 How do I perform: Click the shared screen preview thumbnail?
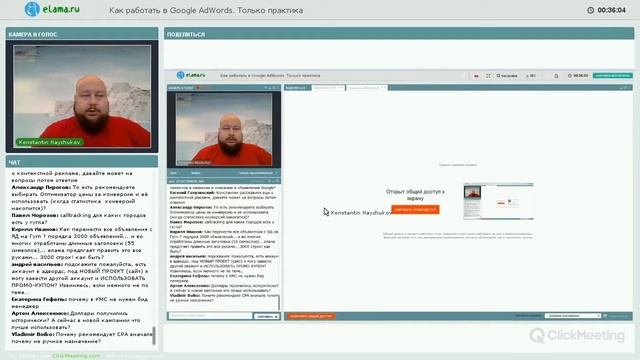click(498, 201)
